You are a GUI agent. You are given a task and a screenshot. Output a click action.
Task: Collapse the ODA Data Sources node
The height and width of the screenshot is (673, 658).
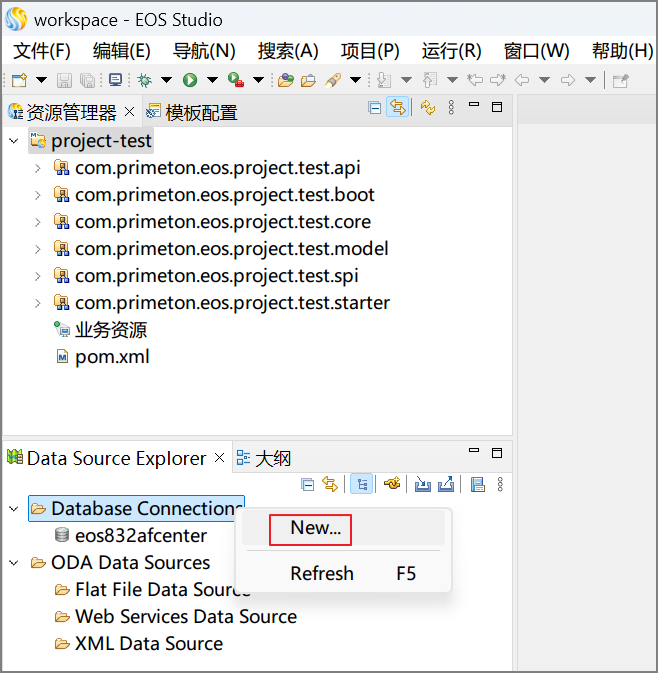point(13,563)
